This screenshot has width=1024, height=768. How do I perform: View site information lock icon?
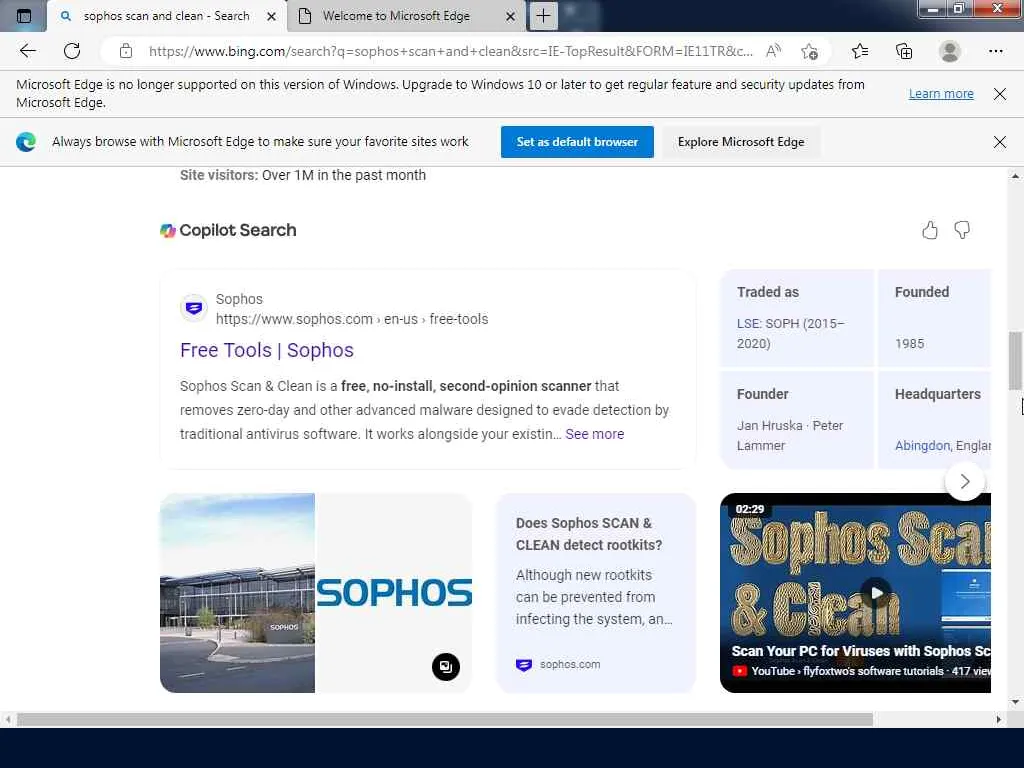(126, 51)
